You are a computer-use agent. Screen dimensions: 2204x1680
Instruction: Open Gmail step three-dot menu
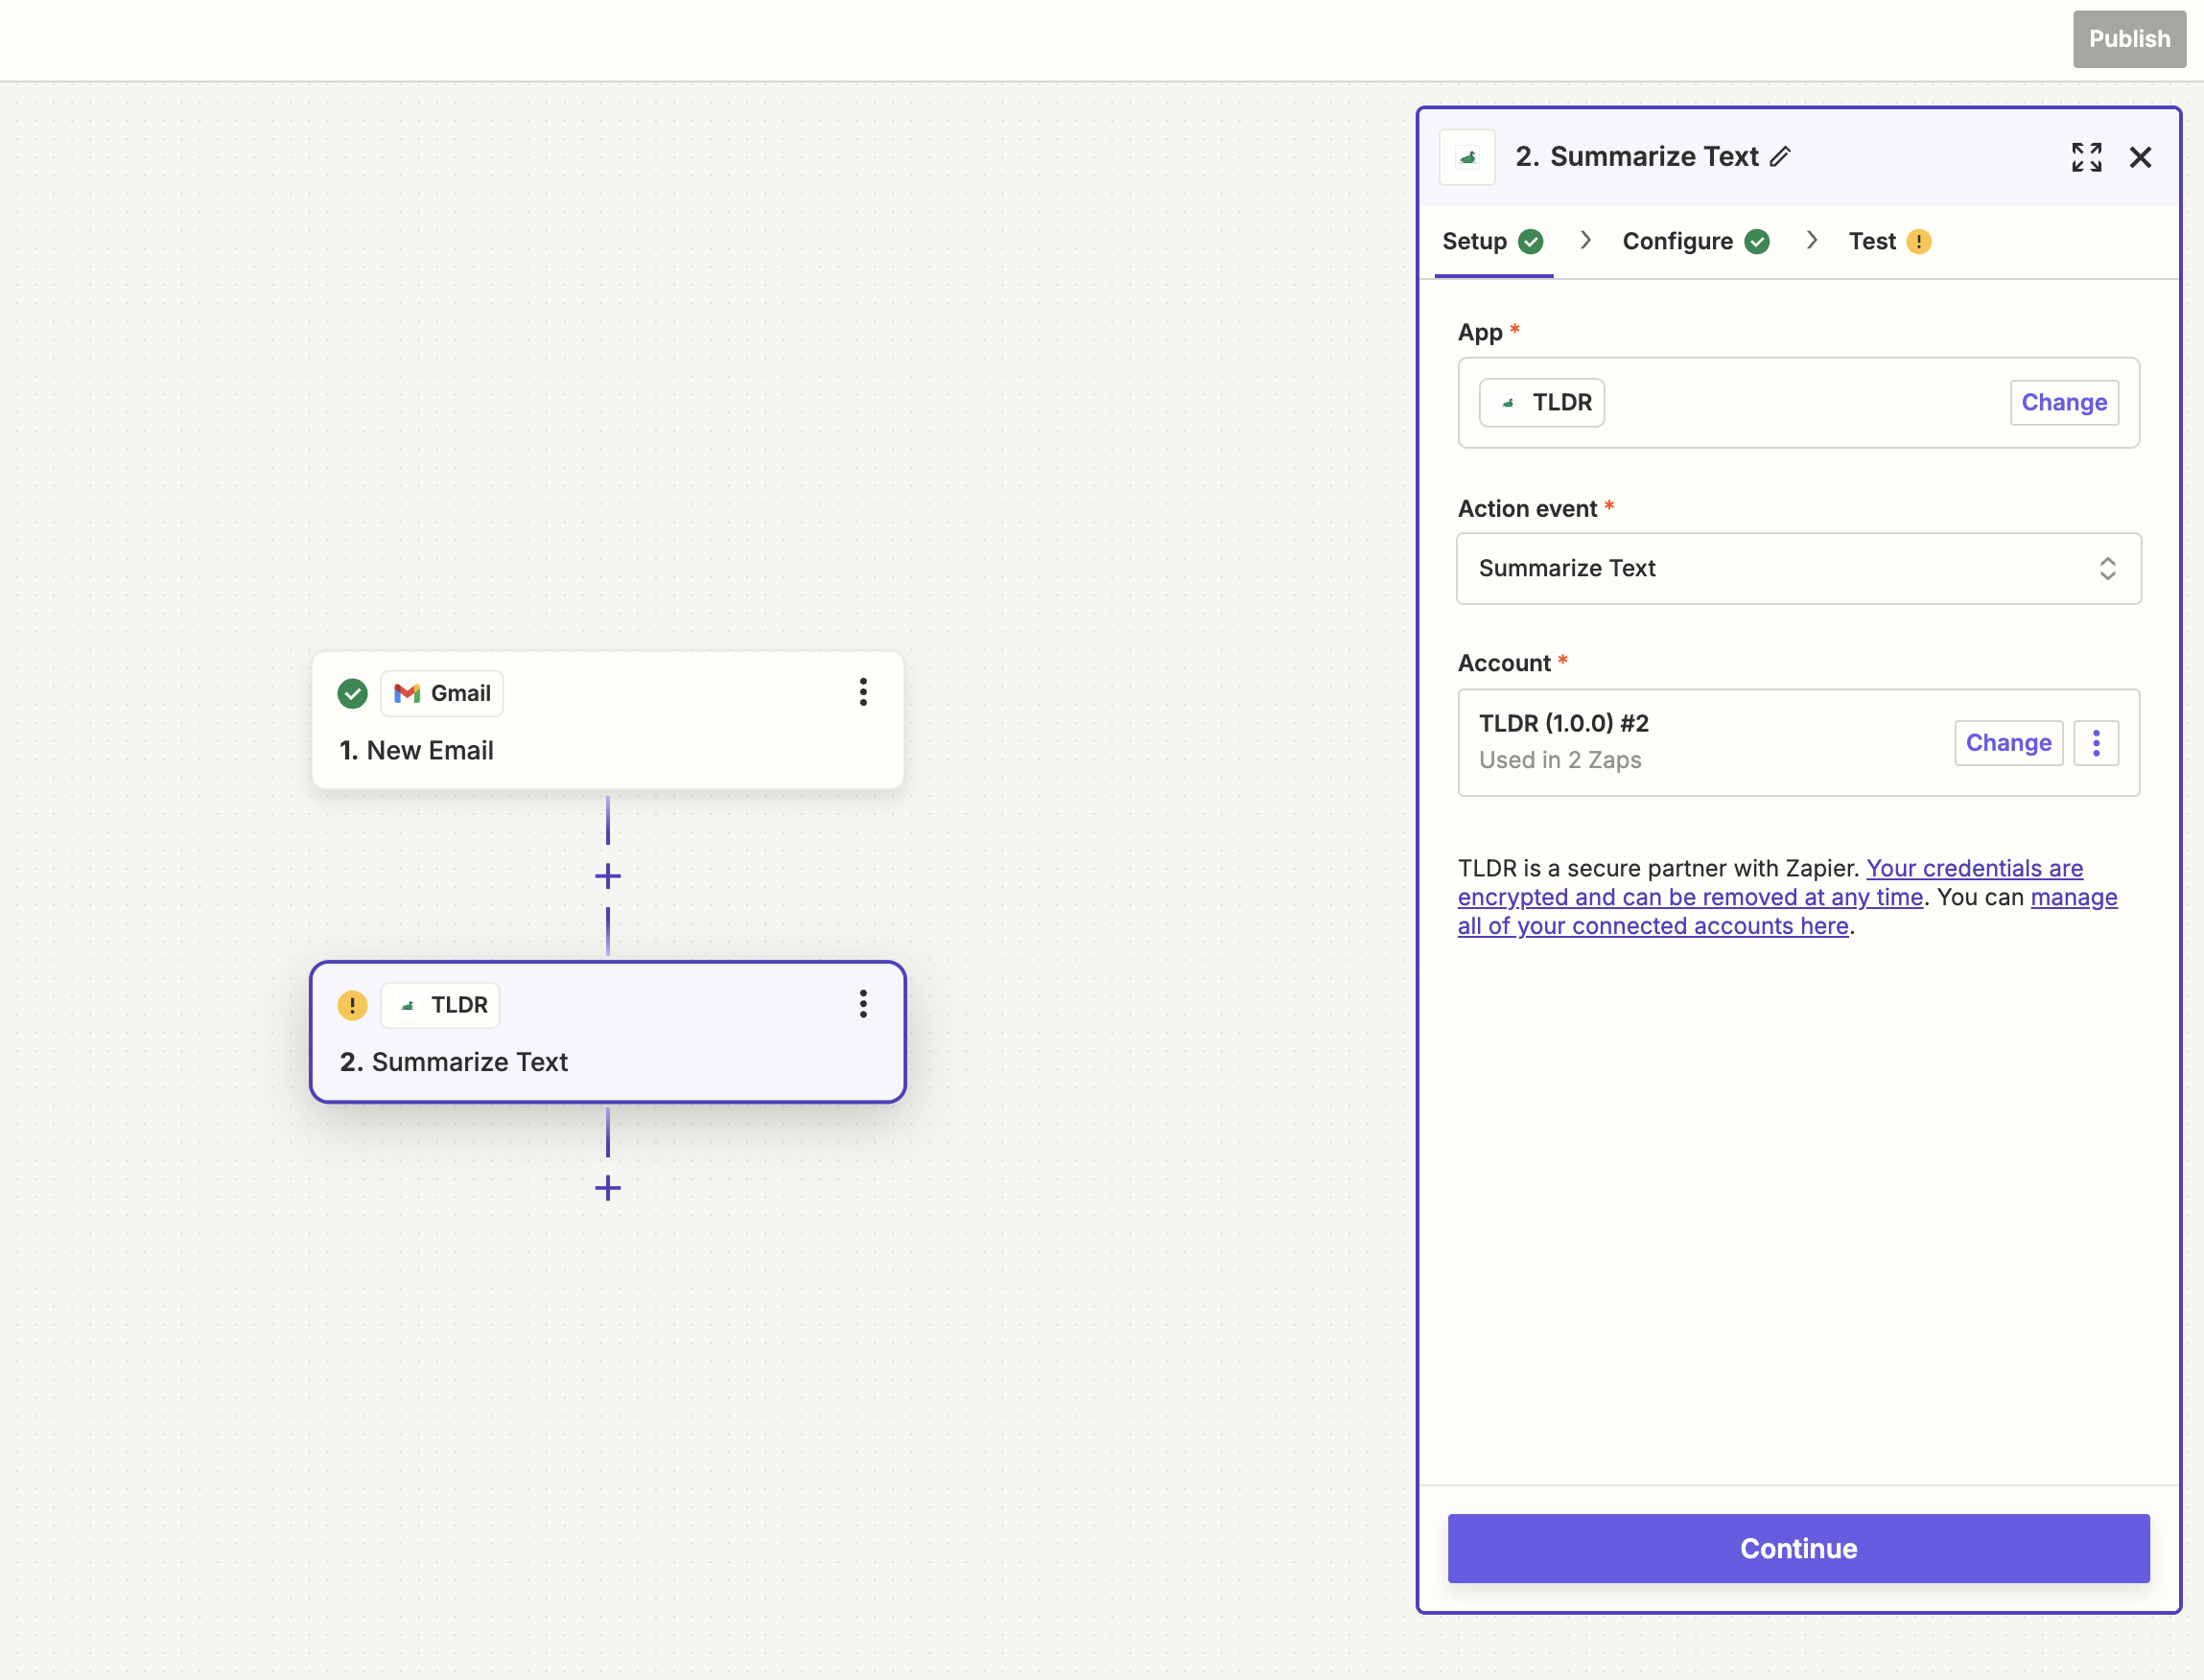tap(863, 692)
